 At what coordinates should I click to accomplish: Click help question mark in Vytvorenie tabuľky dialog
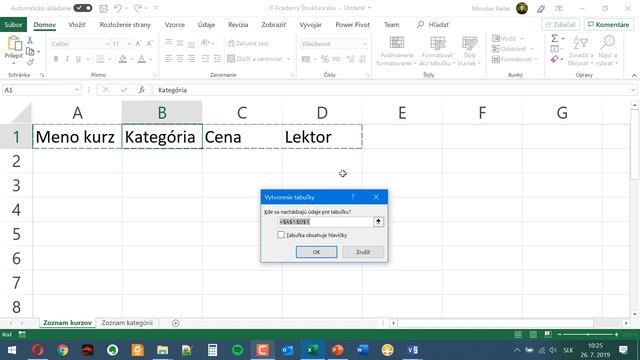click(x=353, y=197)
